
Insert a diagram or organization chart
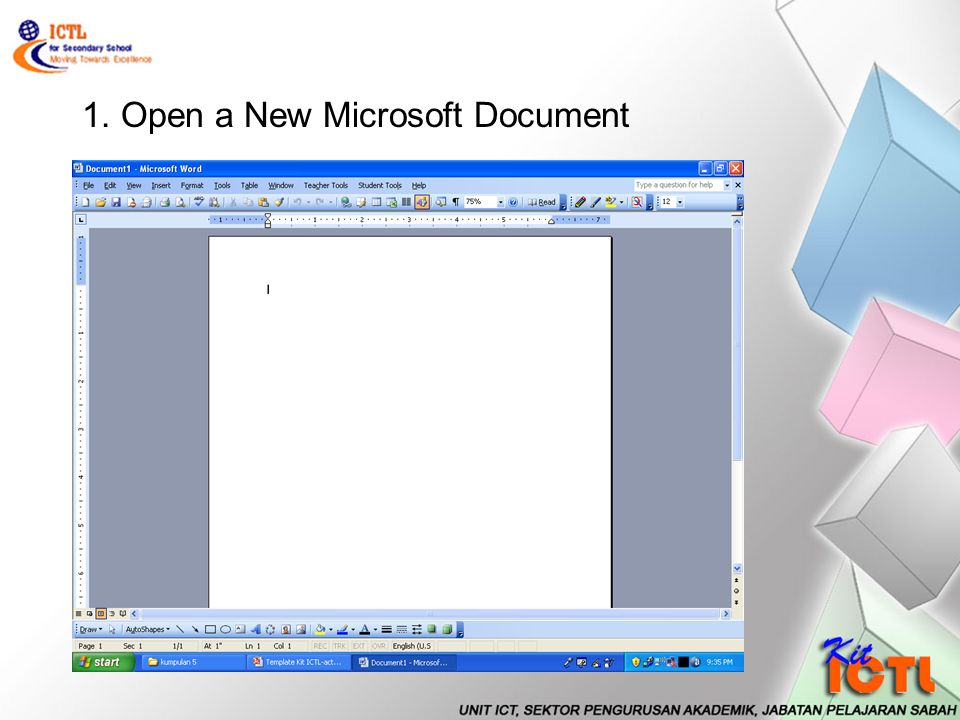click(x=270, y=629)
